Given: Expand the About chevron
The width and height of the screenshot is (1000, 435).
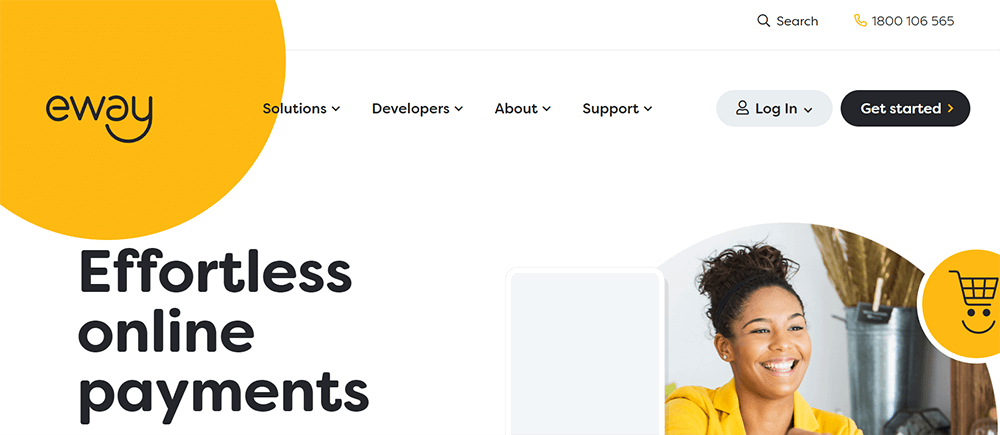Looking at the screenshot, I should pyautogui.click(x=547, y=109).
